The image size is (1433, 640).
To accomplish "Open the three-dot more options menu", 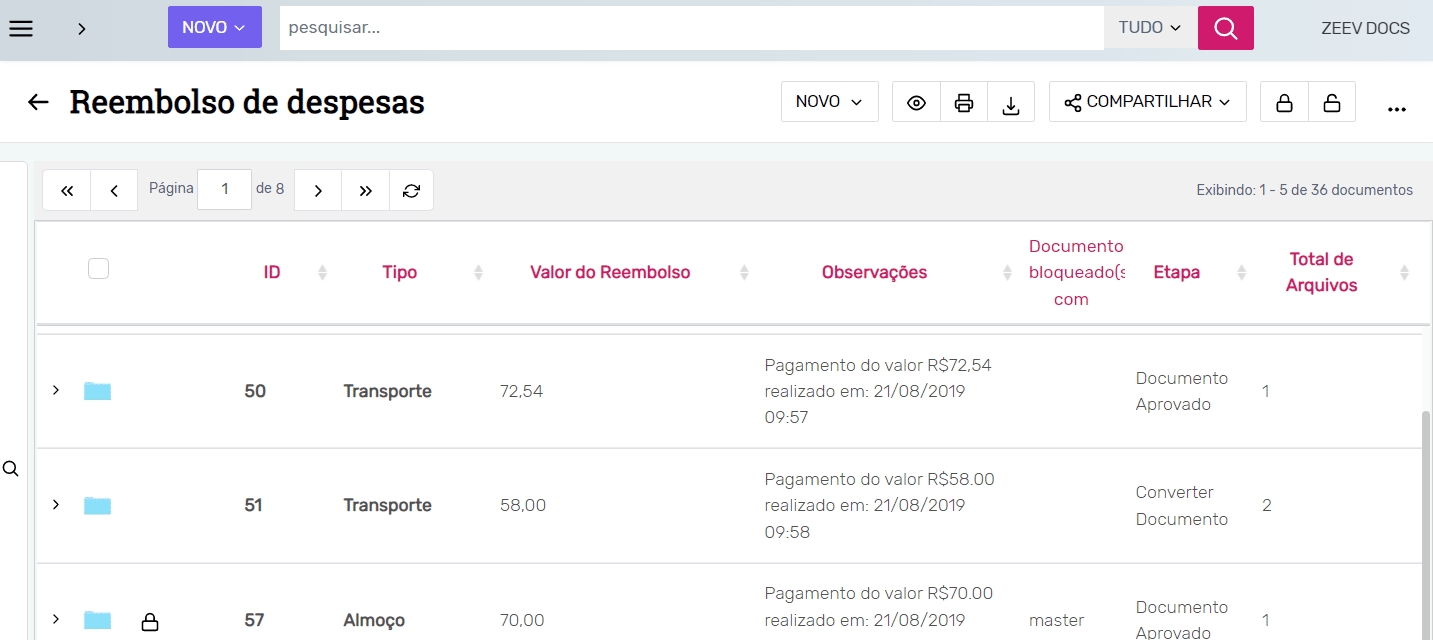I will (x=1397, y=108).
